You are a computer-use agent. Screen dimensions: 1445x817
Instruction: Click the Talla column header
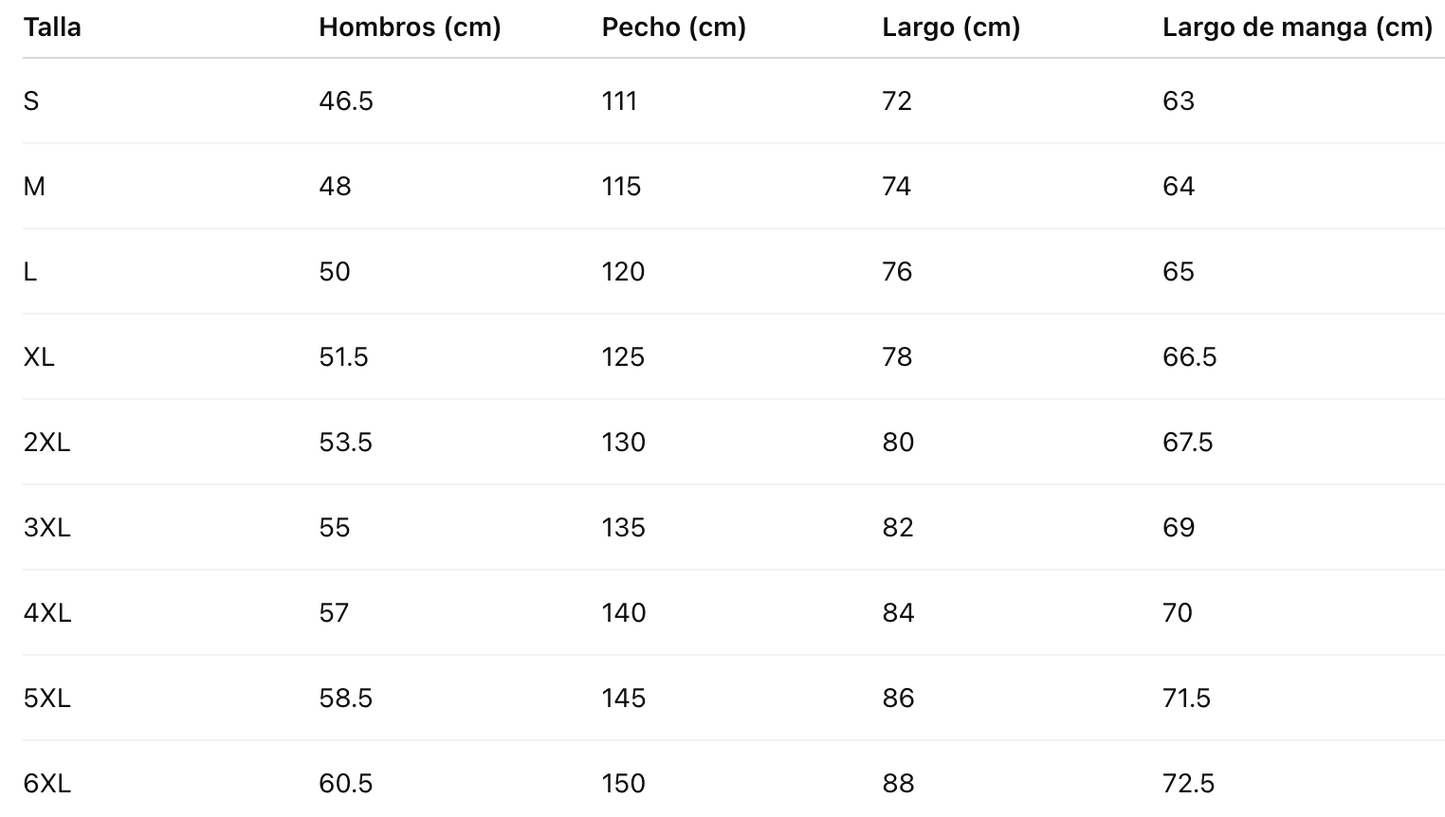[52, 27]
